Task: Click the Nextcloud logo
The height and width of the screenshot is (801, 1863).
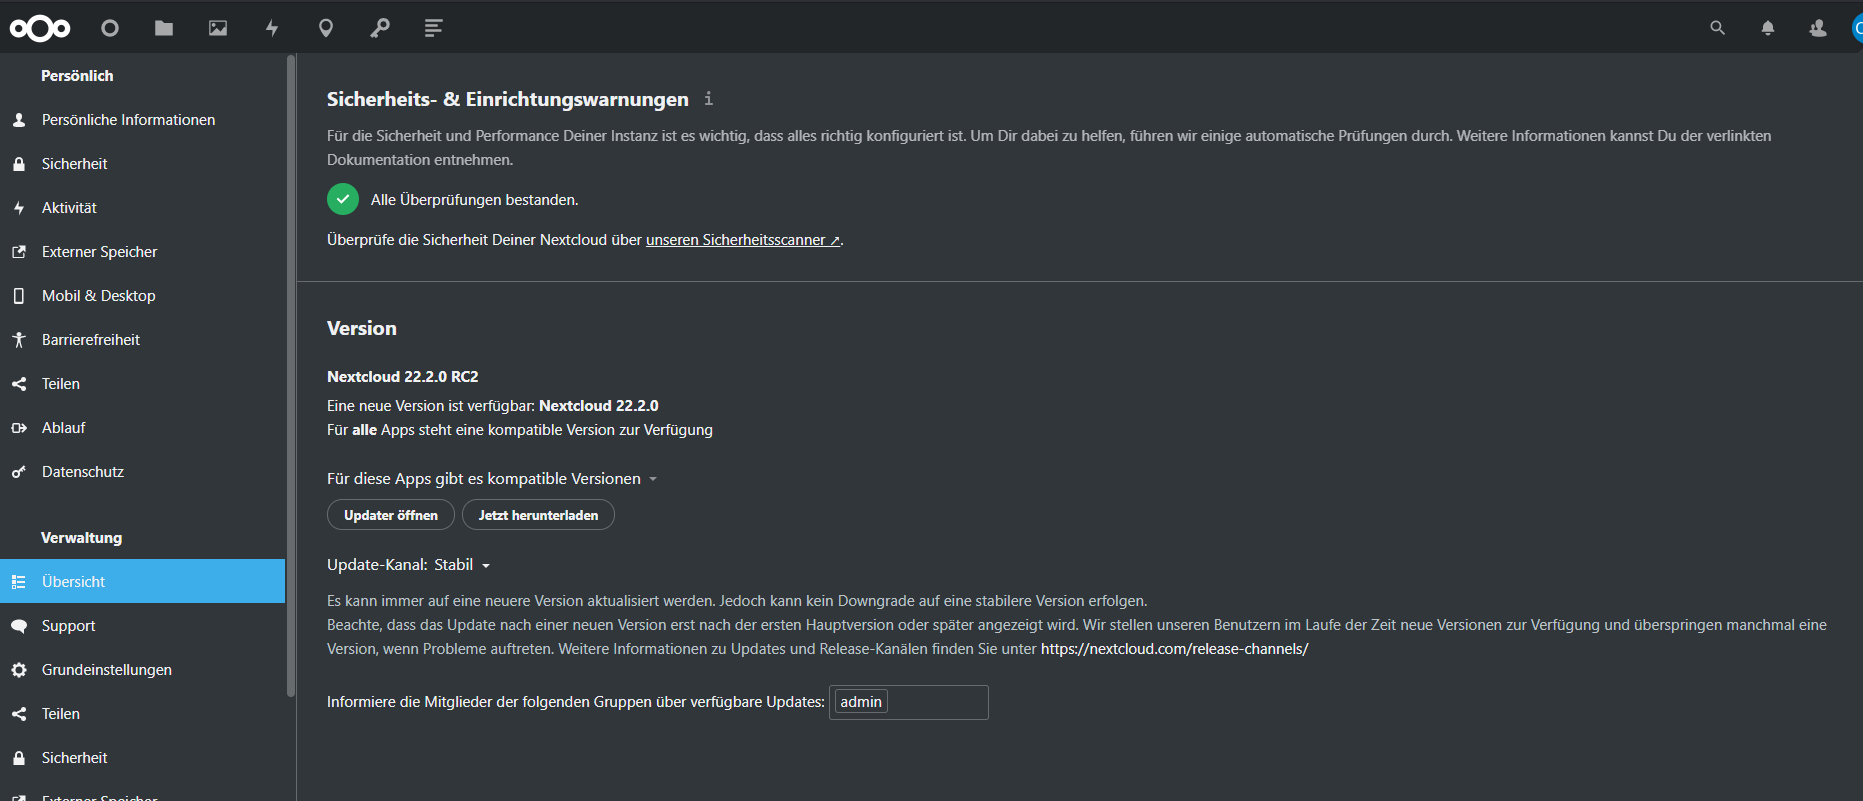Action: pyautogui.click(x=40, y=28)
